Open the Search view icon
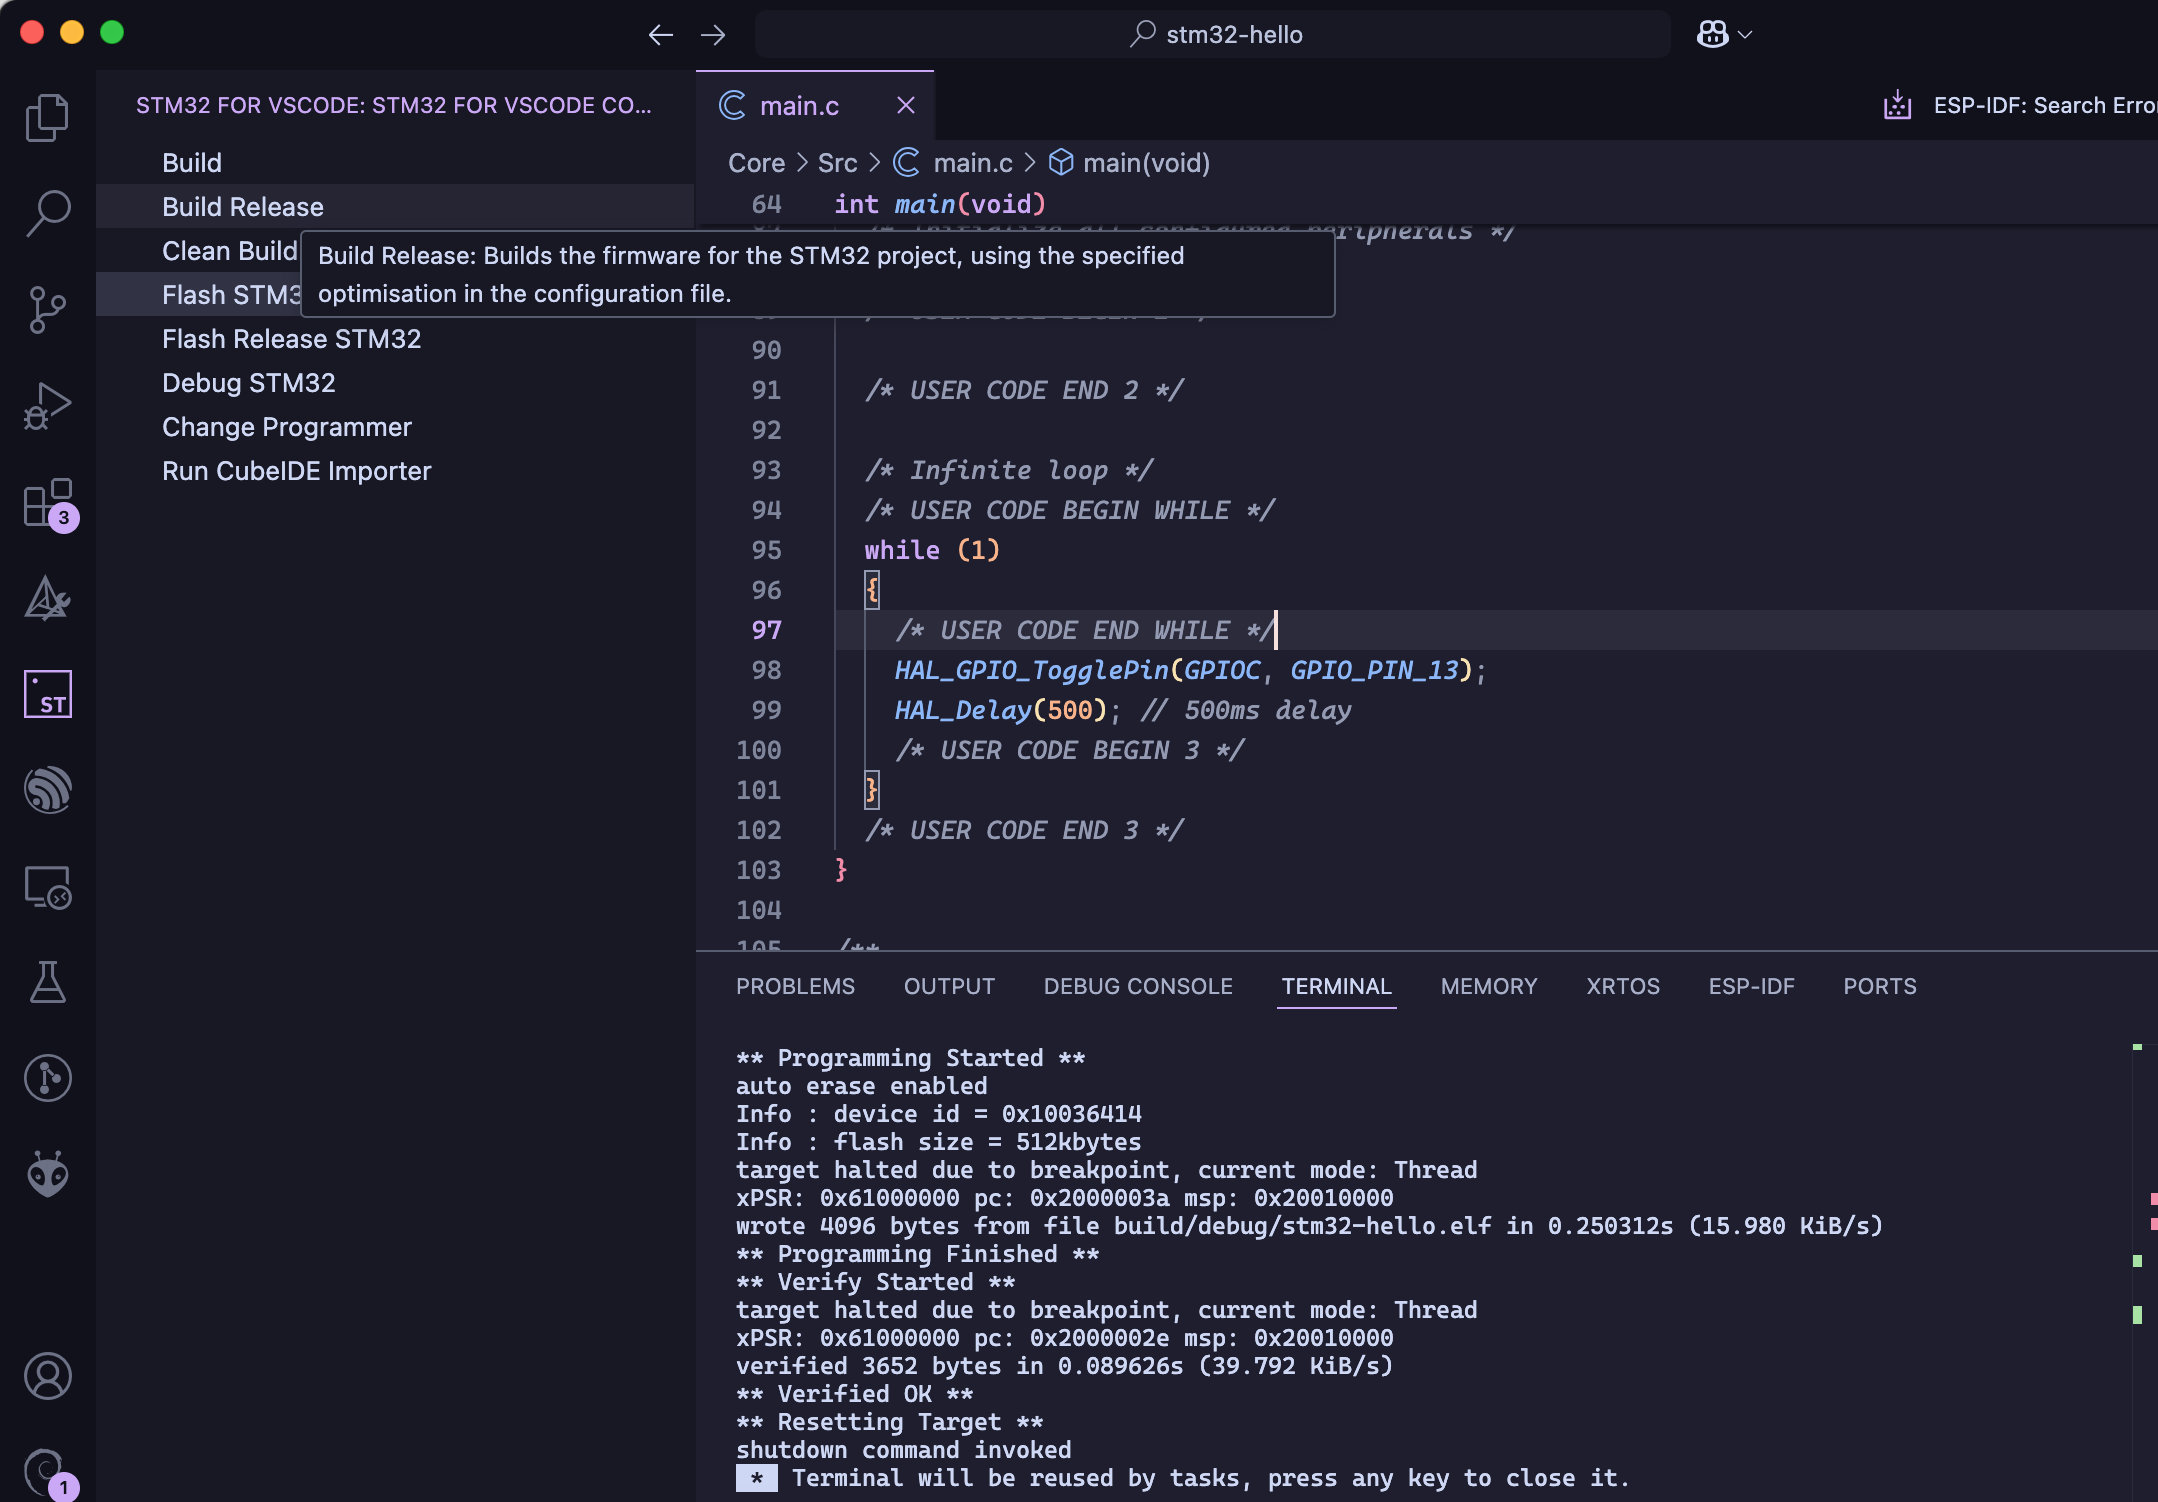2158x1502 pixels. [47, 214]
